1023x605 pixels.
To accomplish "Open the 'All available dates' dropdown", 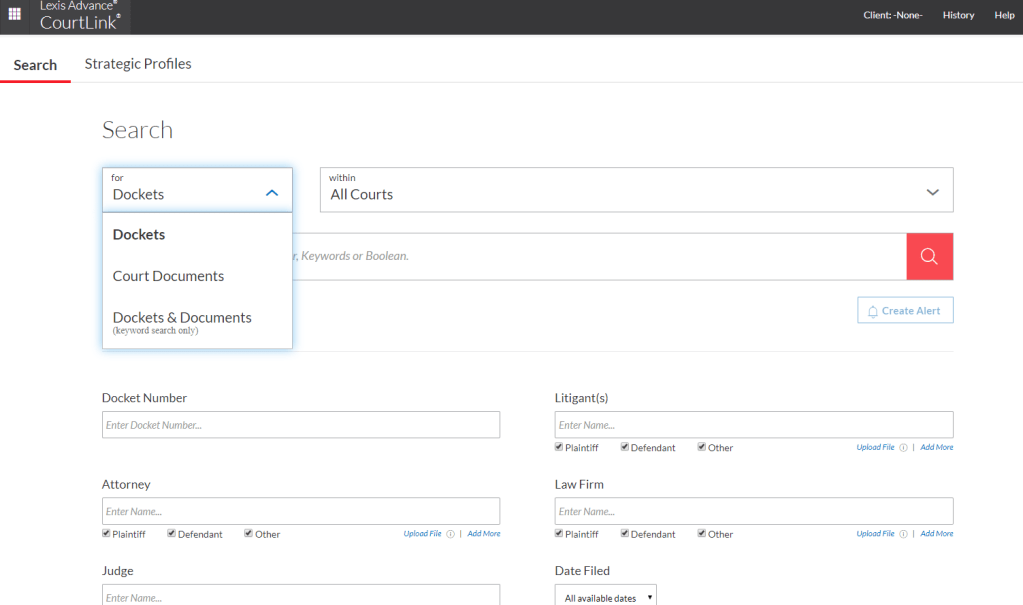I will click(606, 598).
